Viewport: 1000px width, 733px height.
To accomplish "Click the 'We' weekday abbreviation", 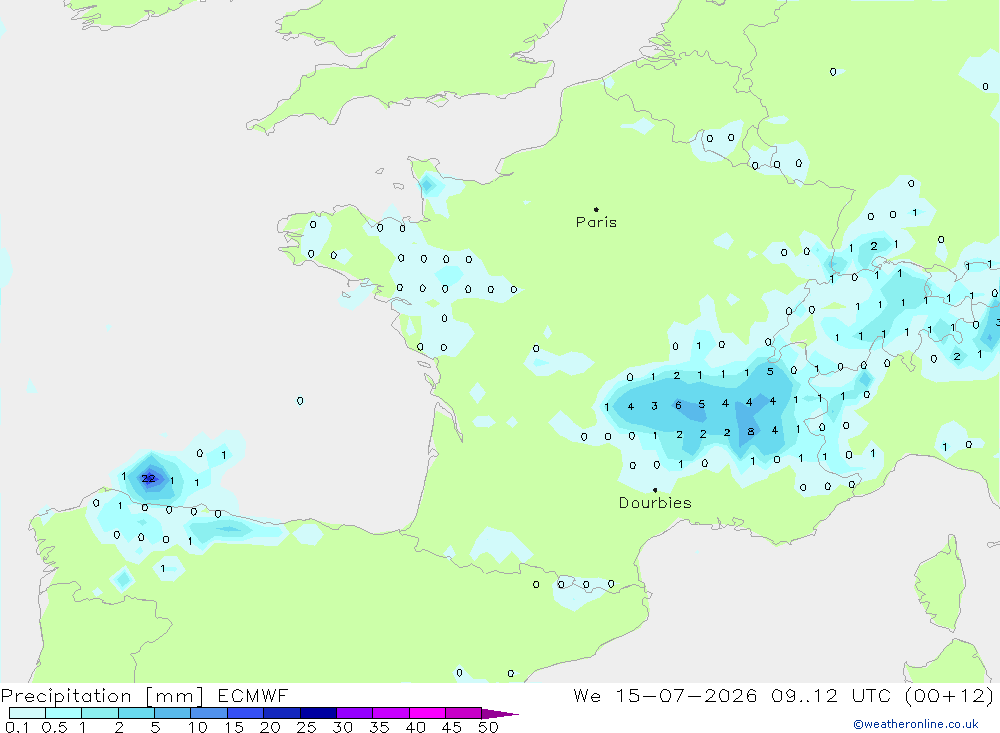I will pos(587,695).
